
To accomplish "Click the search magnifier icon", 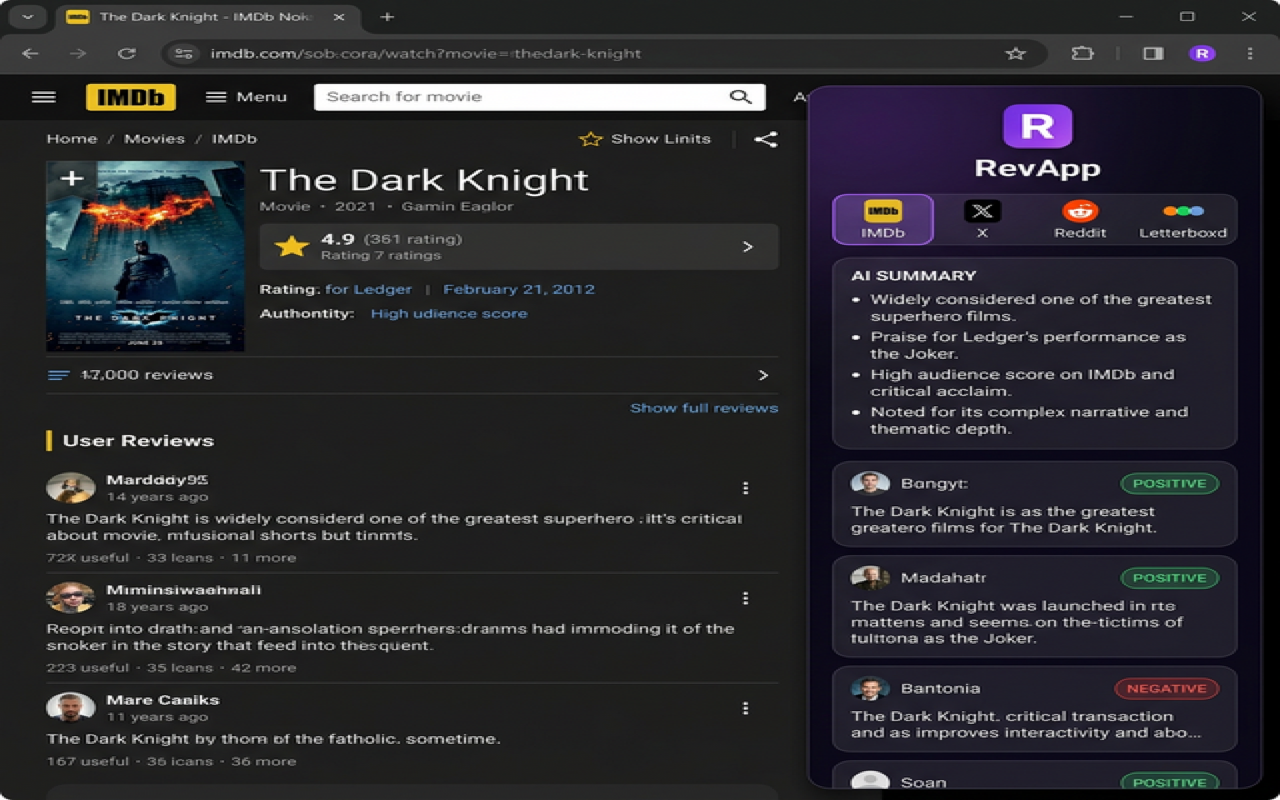I will tap(740, 97).
